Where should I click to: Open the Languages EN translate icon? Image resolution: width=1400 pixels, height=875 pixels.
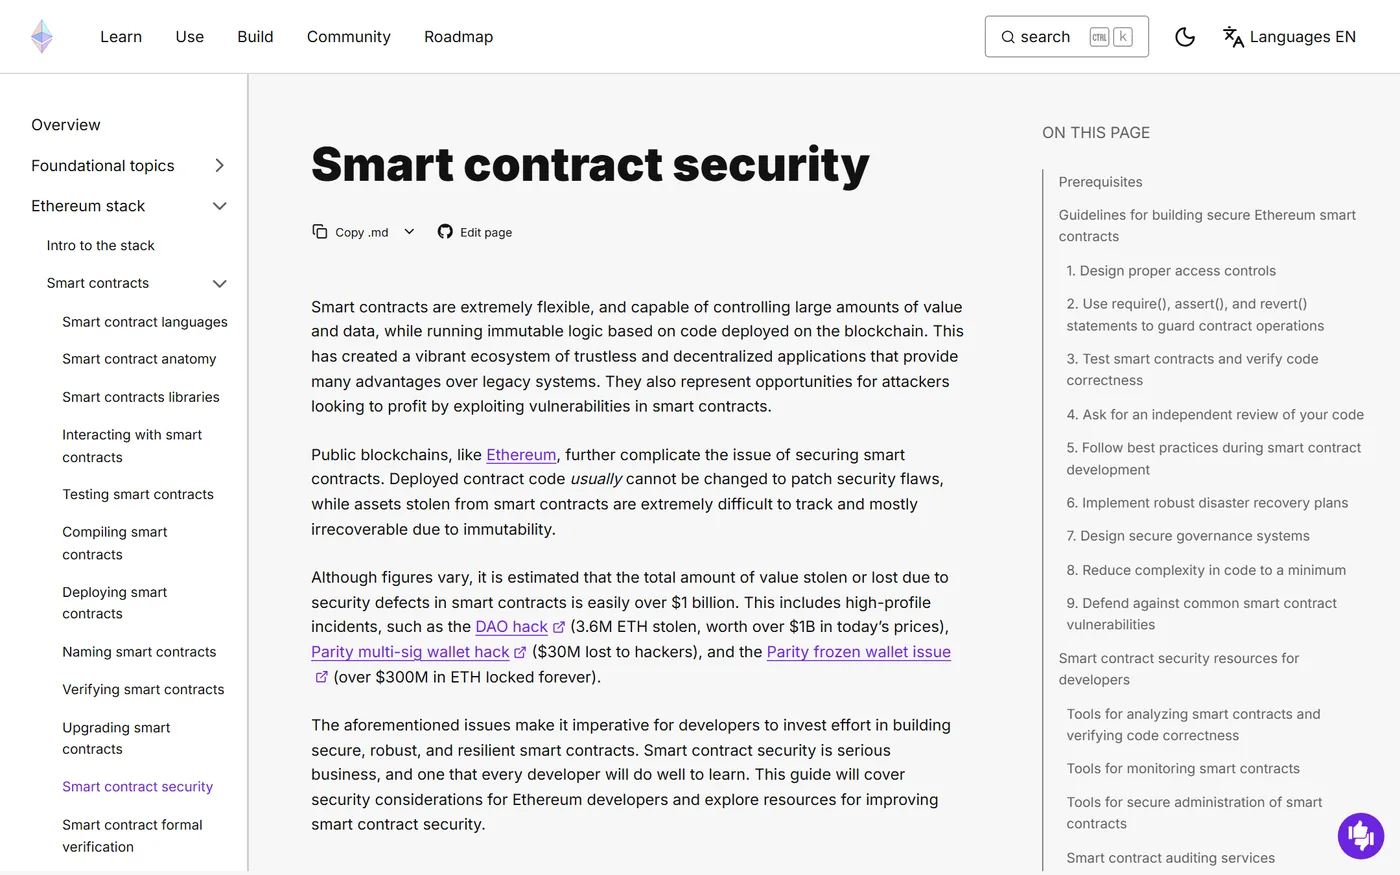tap(1233, 37)
